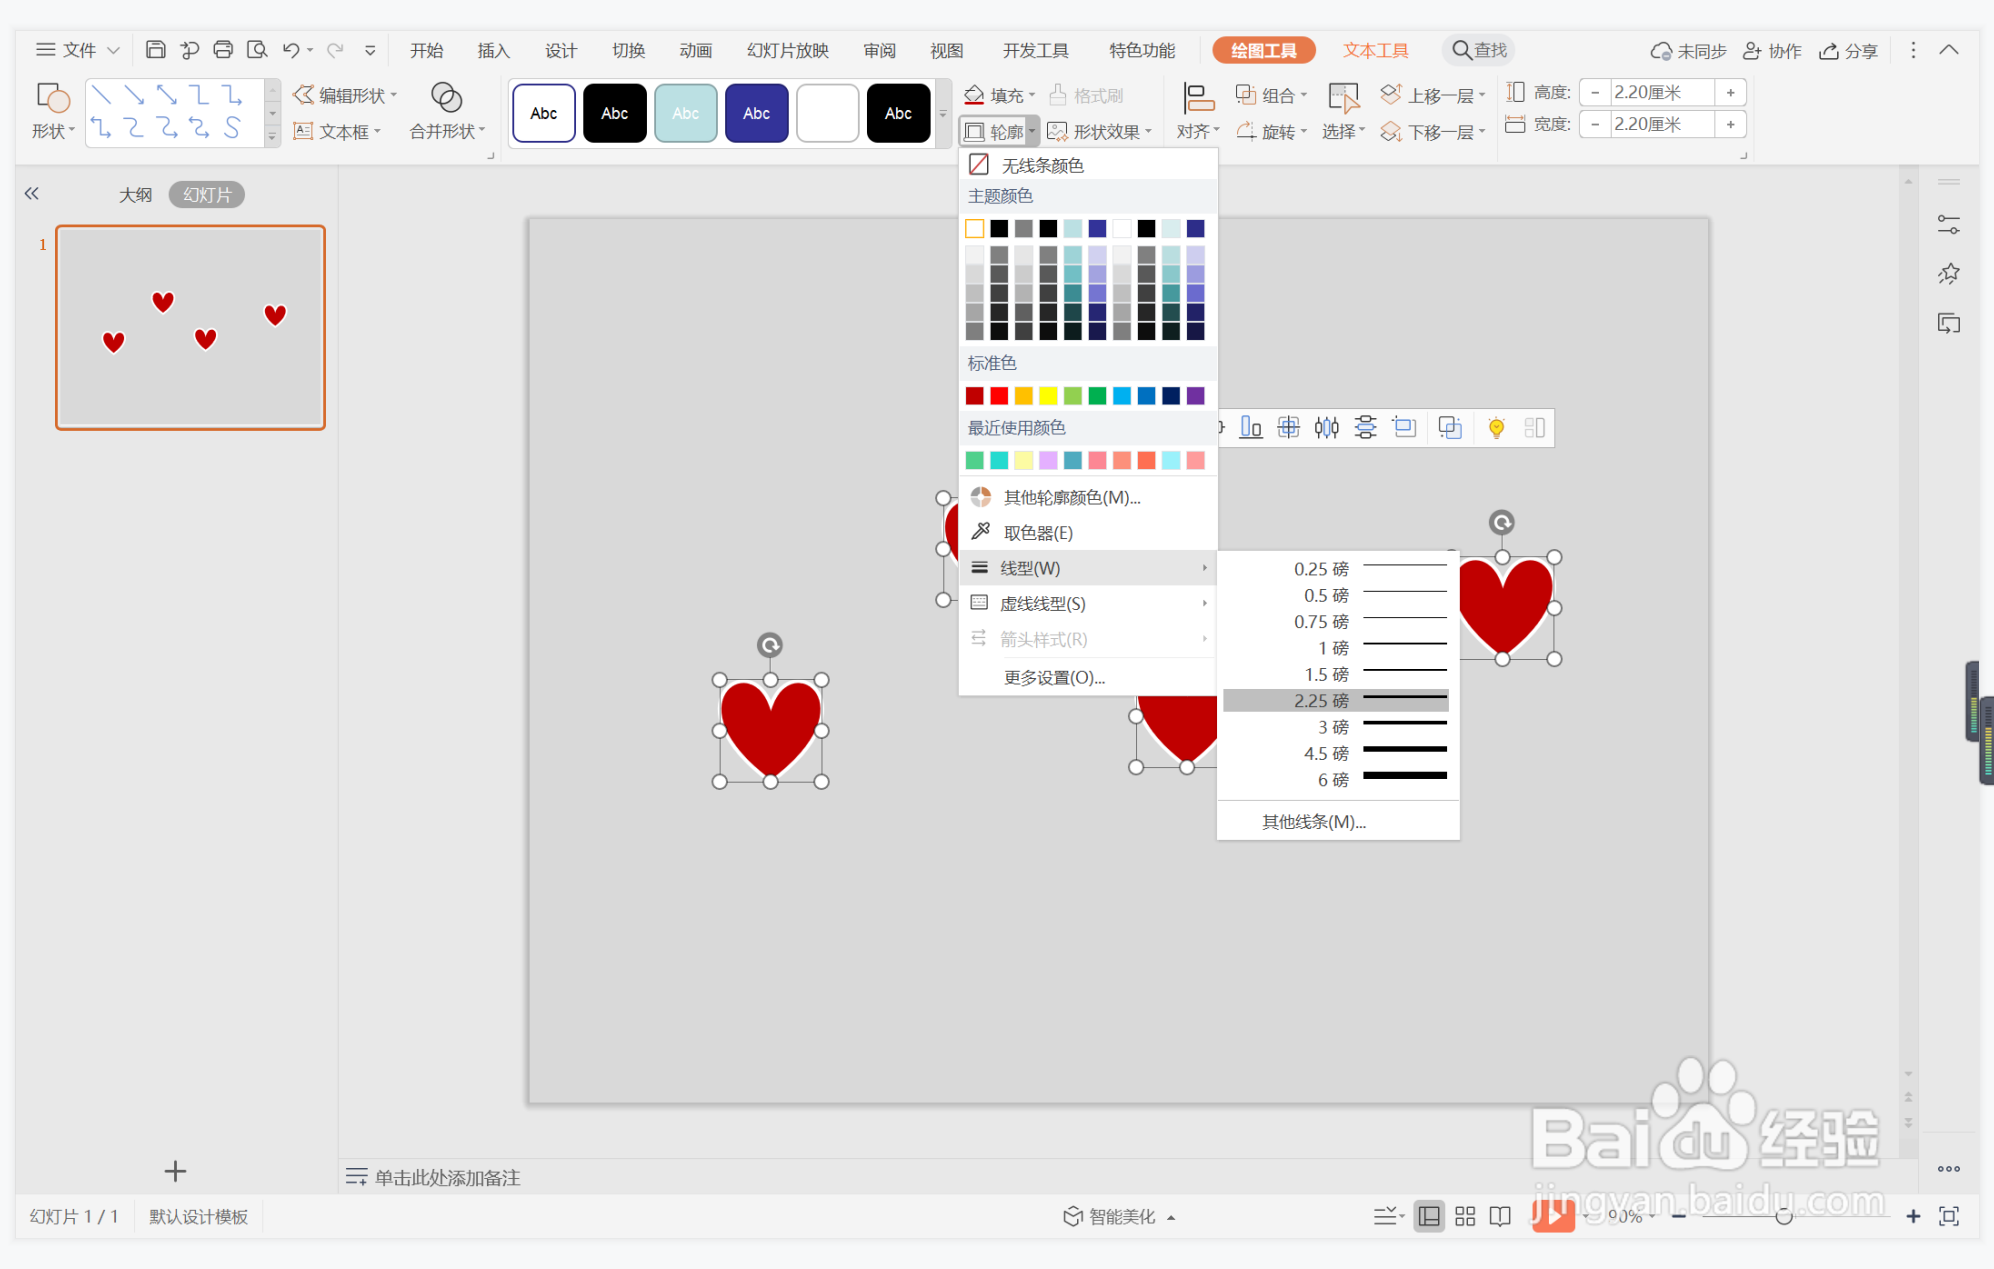This screenshot has height=1269, width=1994.
Task: Open the 文本框 text box dropdown
Action: click(337, 131)
